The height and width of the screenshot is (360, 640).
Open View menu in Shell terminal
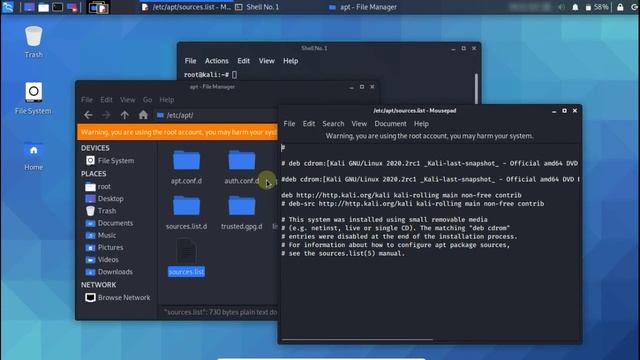(x=267, y=61)
